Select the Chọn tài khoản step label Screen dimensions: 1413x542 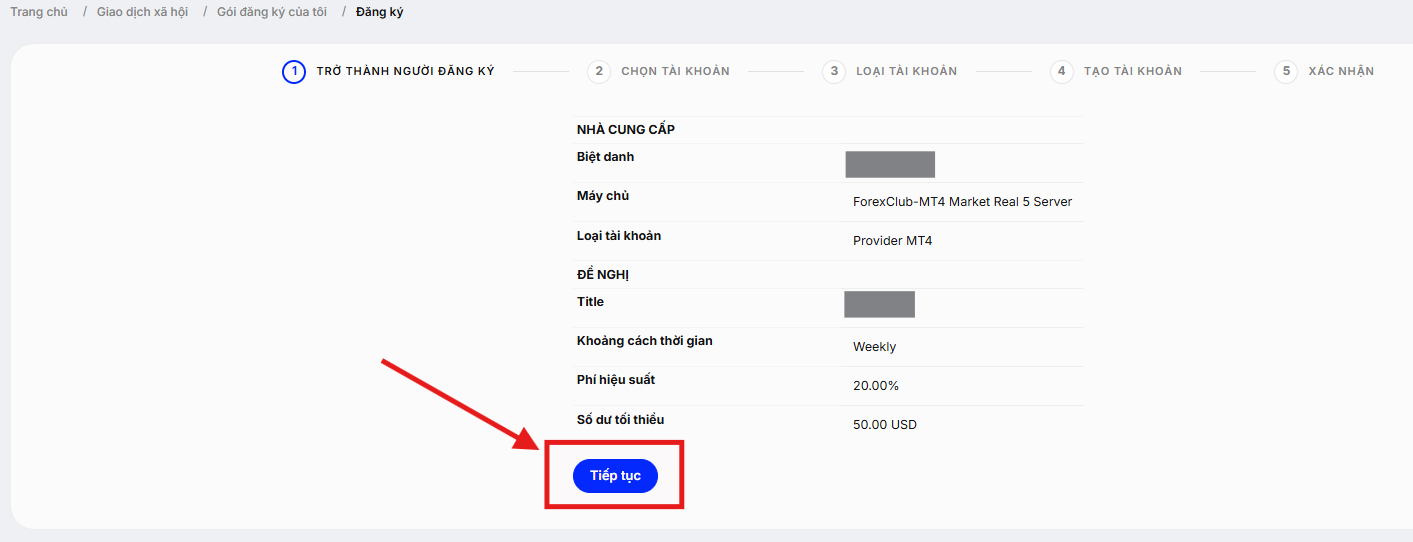coord(675,71)
